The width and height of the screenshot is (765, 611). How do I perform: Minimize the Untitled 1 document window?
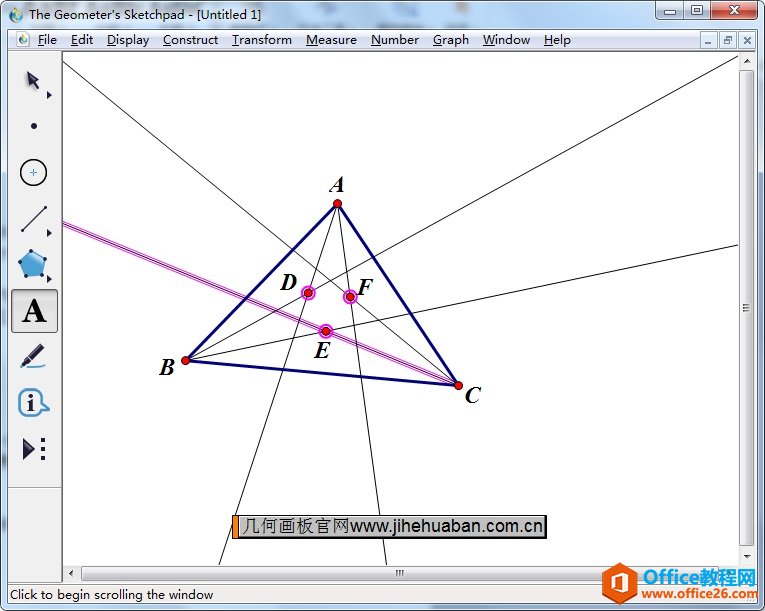[708, 41]
